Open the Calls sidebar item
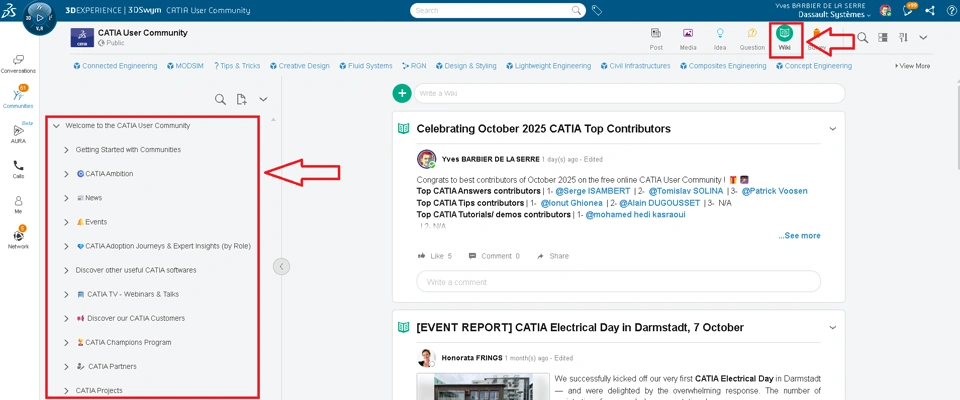 click(18, 169)
